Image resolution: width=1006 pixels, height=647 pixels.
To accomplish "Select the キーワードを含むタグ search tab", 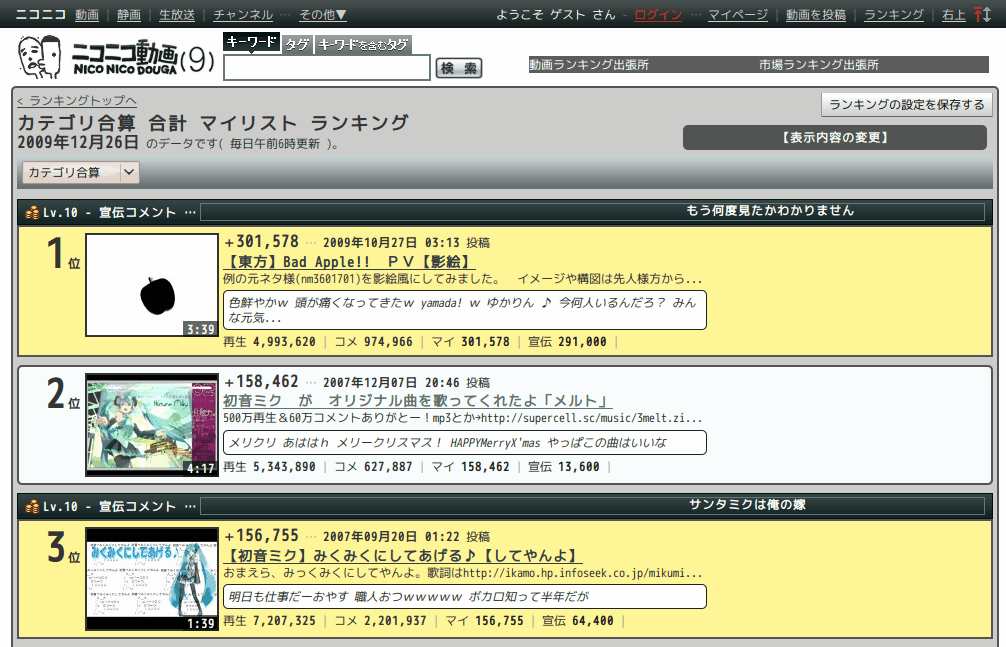I will coord(363,44).
